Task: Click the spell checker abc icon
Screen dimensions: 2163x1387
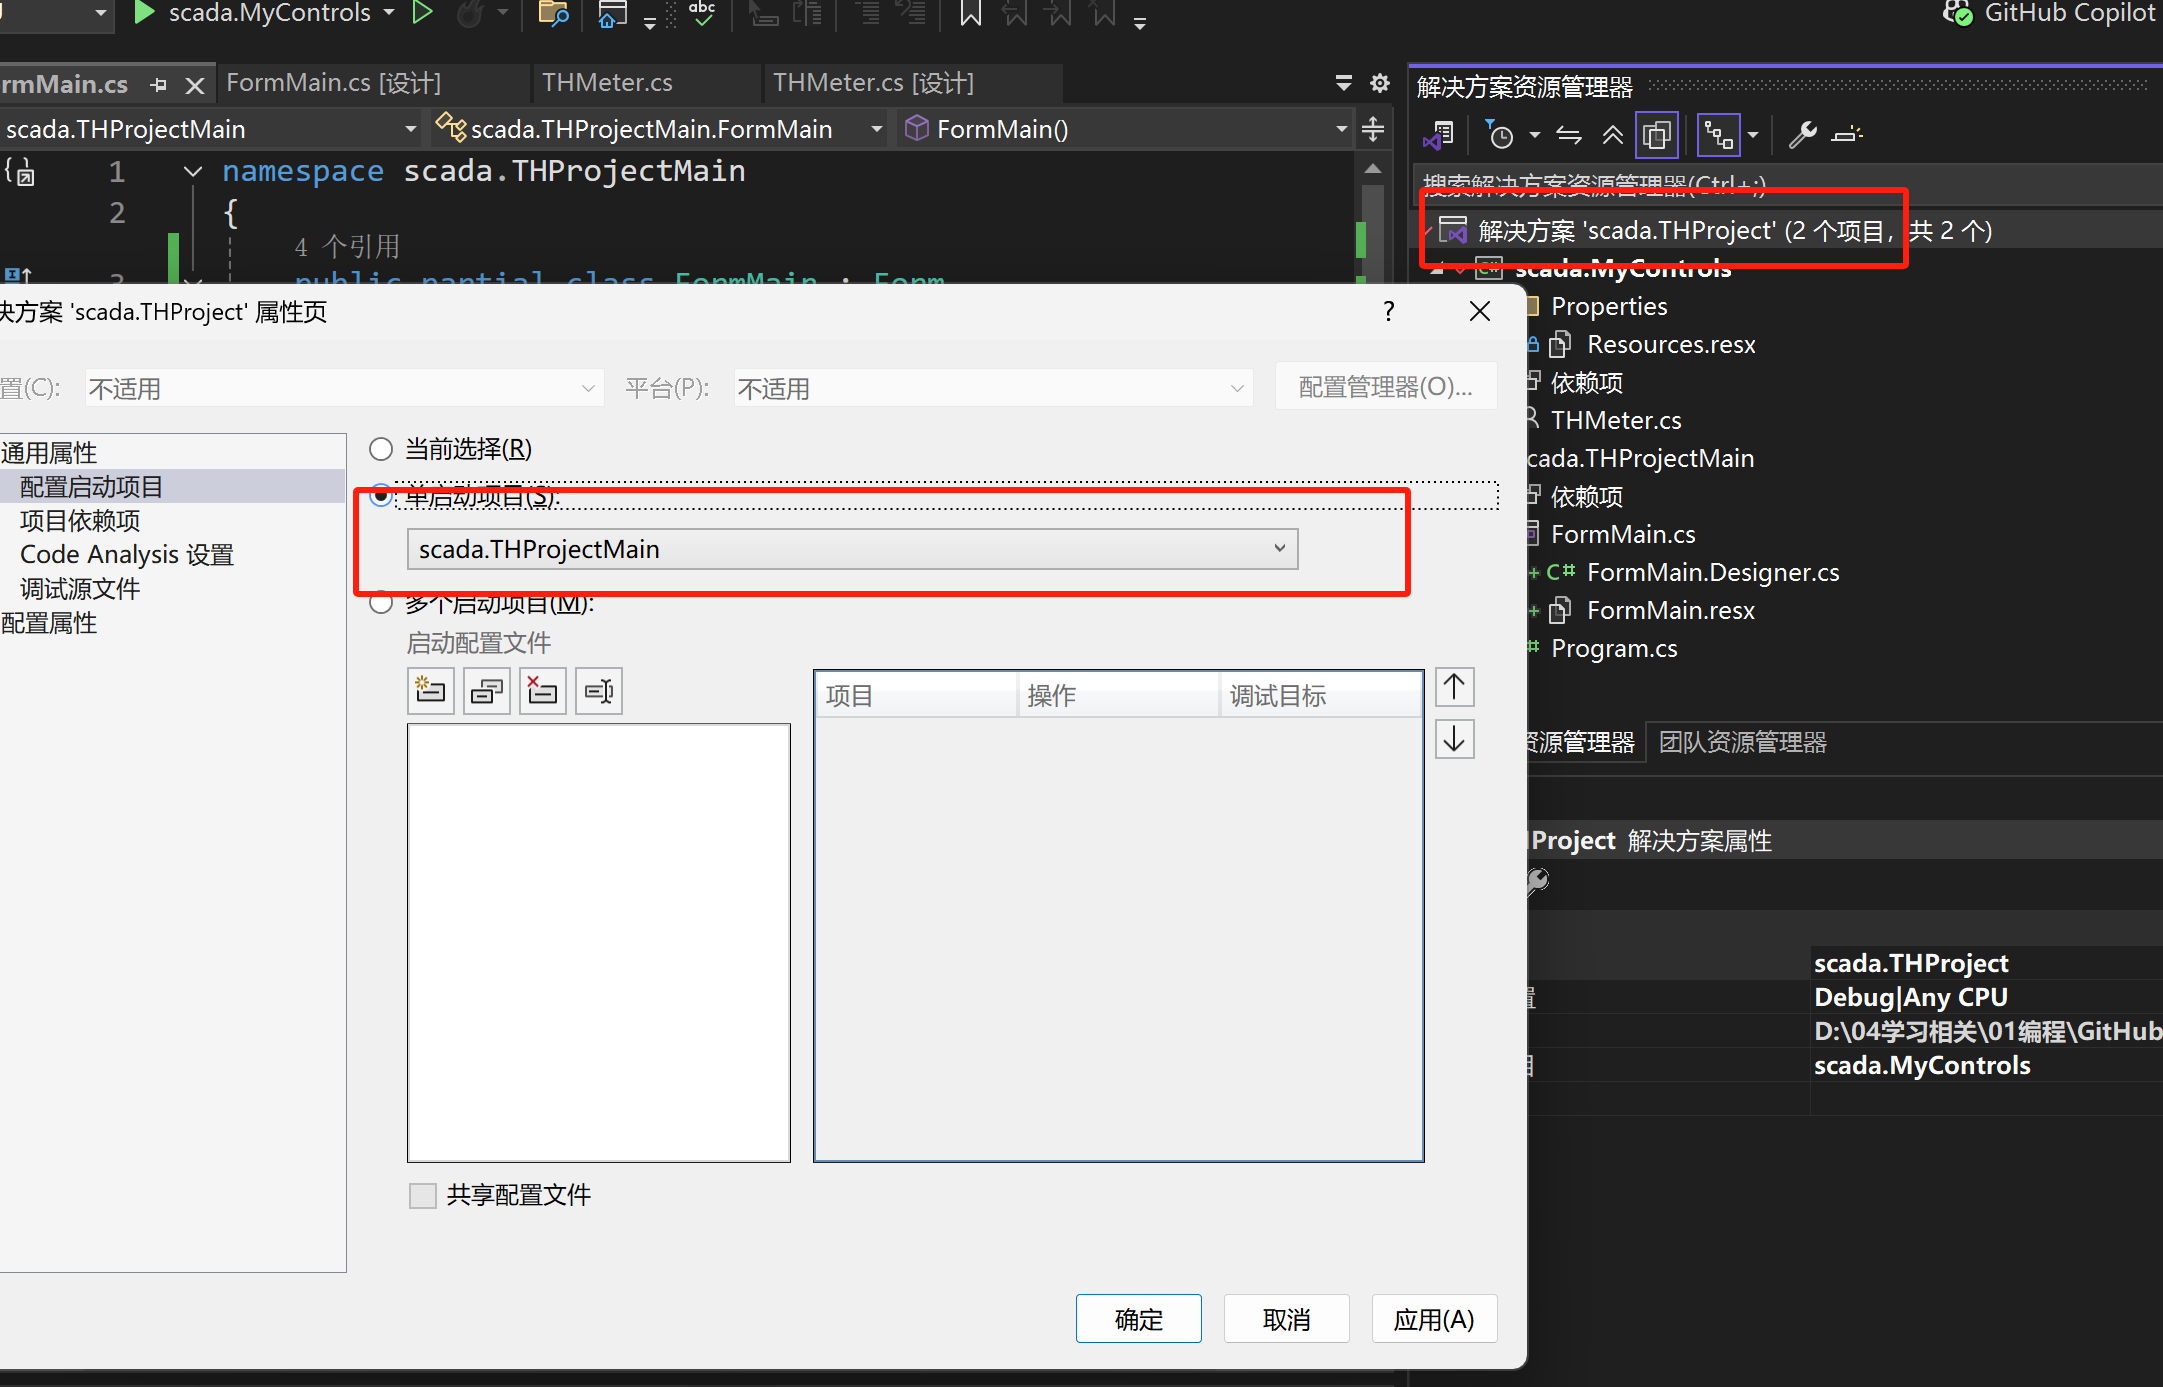Action: 703,13
